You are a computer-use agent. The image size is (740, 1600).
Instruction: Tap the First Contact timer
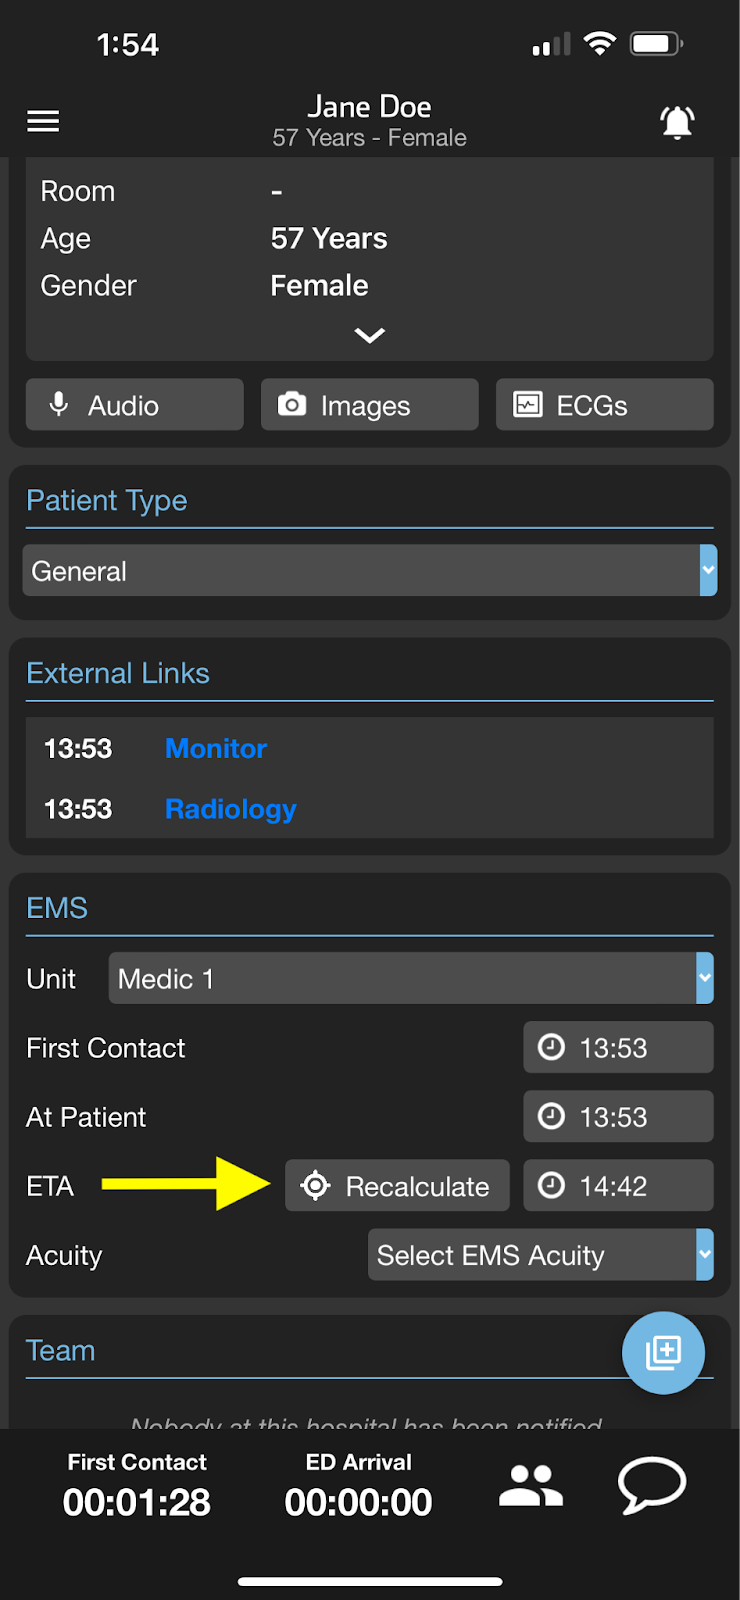pyautogui.click(x=137, y=1486)
